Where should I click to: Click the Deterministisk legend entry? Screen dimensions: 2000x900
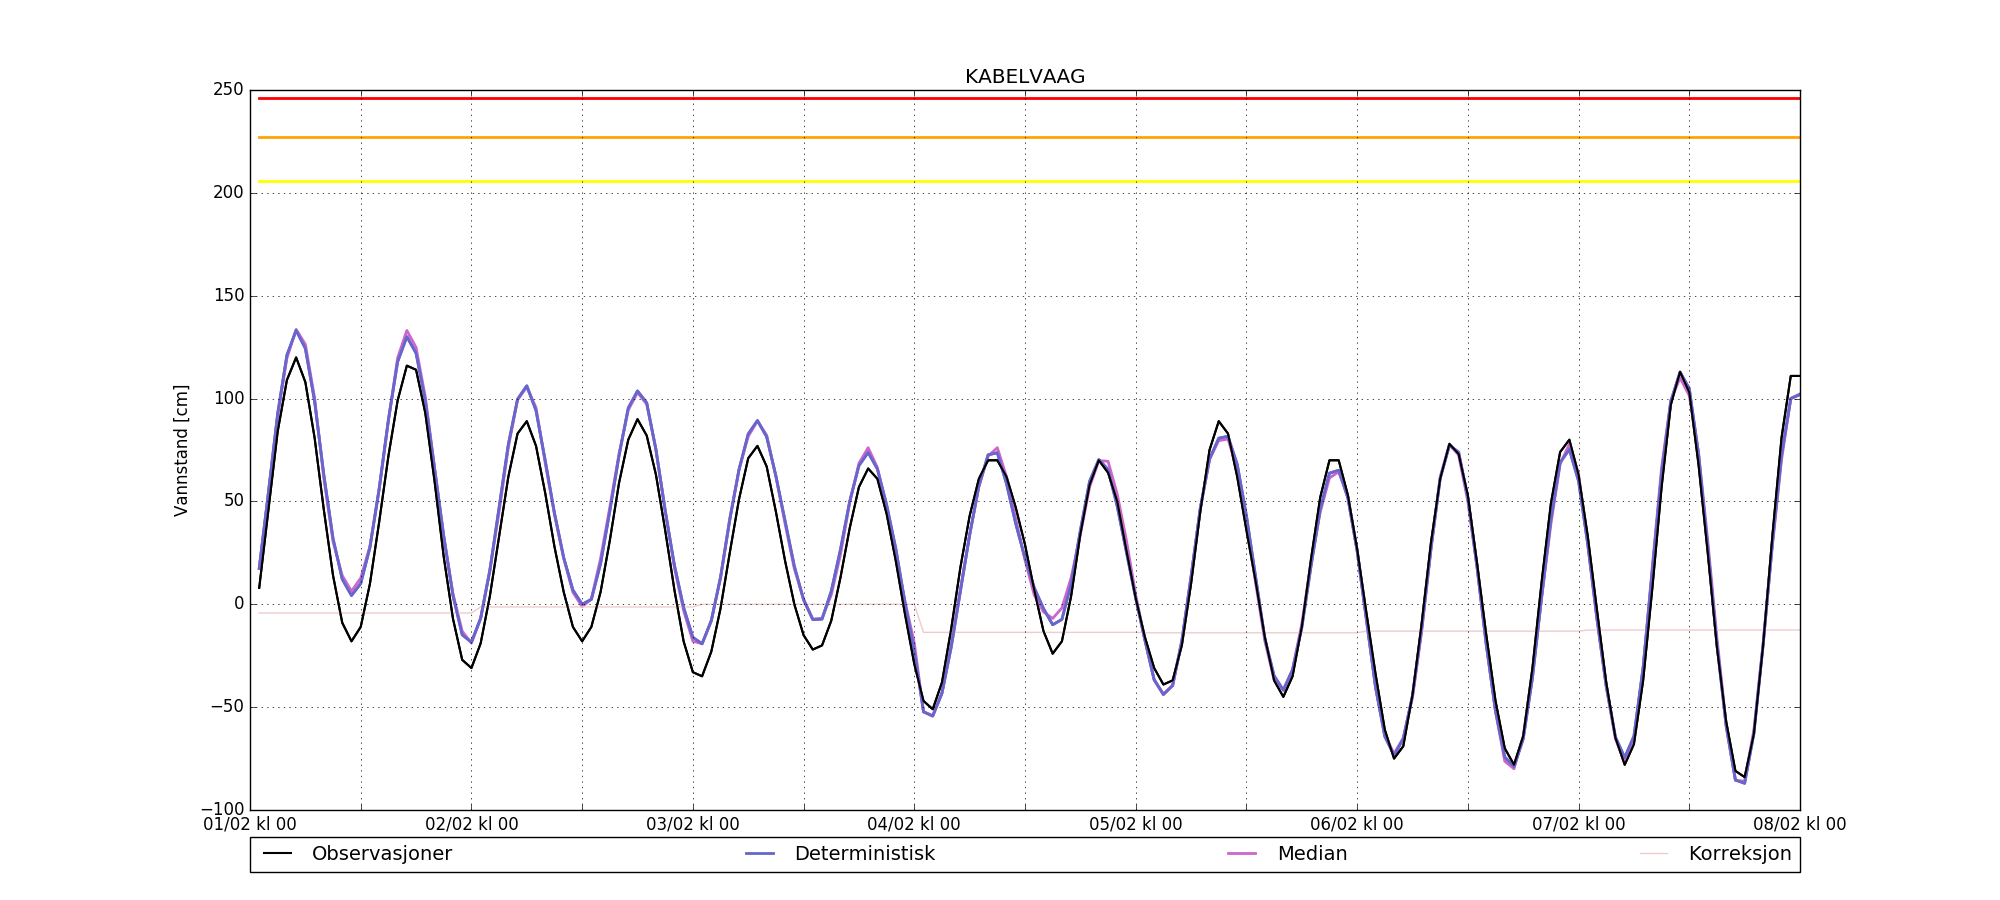pyautogui.click(x=840, y=854)
